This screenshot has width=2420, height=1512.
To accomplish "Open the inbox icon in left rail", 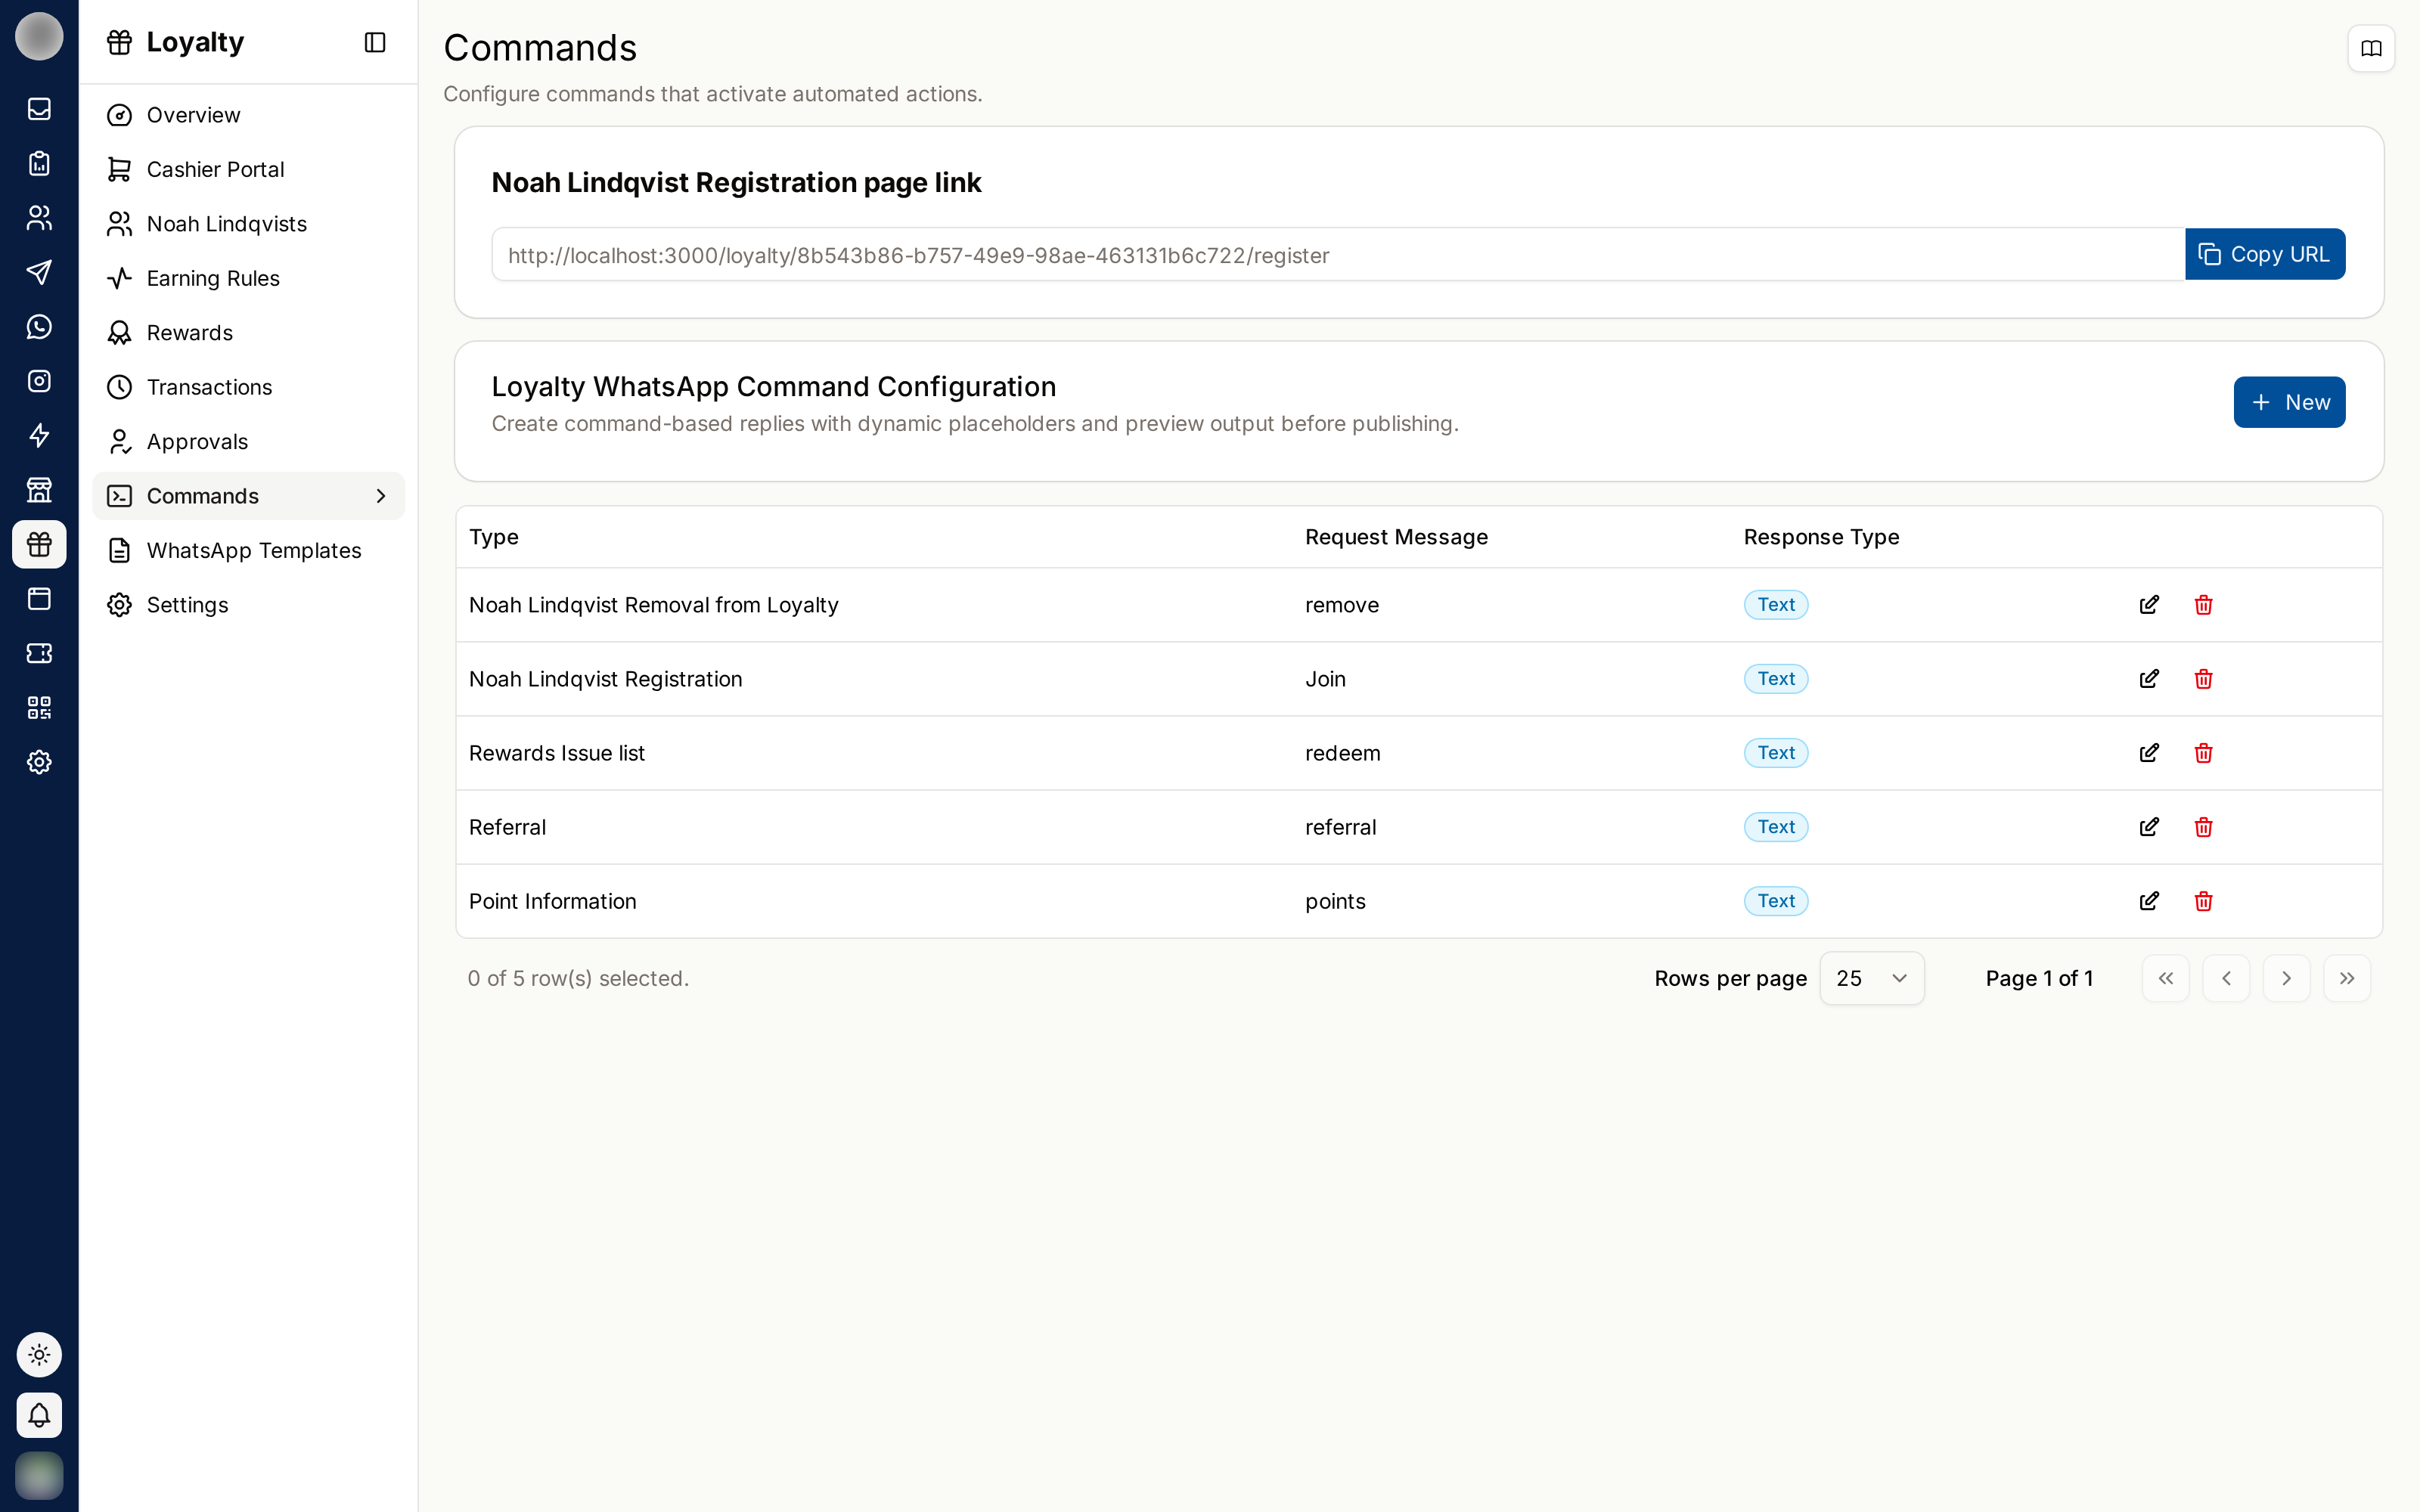I will pos(39,109).
